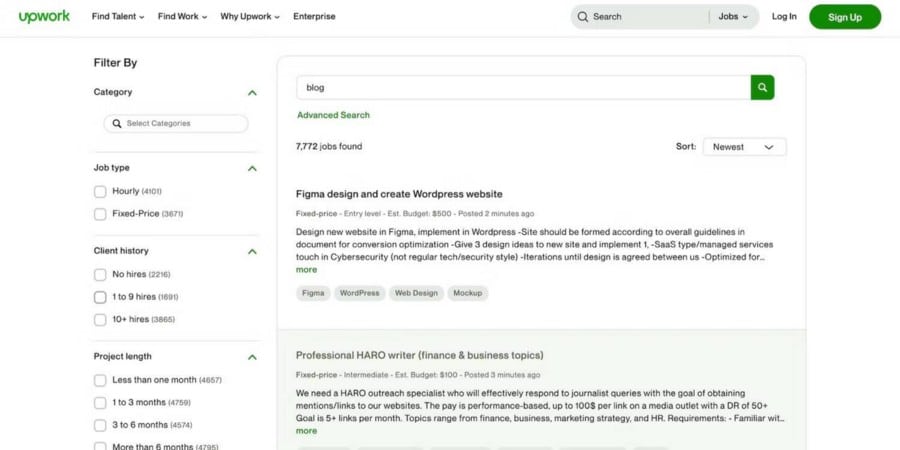Check the Less than one month filter
Image resolution: width=900 pixels, height=450 pixels.
(100, 381)
